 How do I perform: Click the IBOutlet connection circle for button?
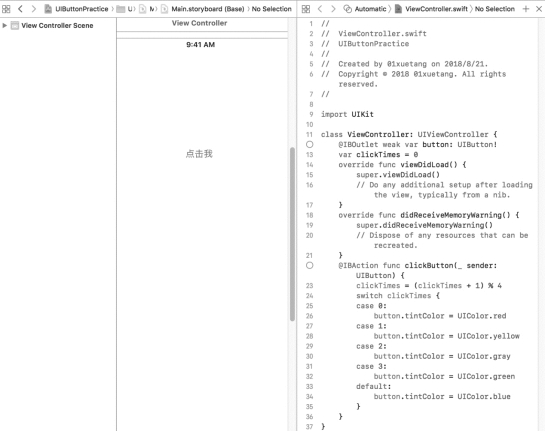310,144
